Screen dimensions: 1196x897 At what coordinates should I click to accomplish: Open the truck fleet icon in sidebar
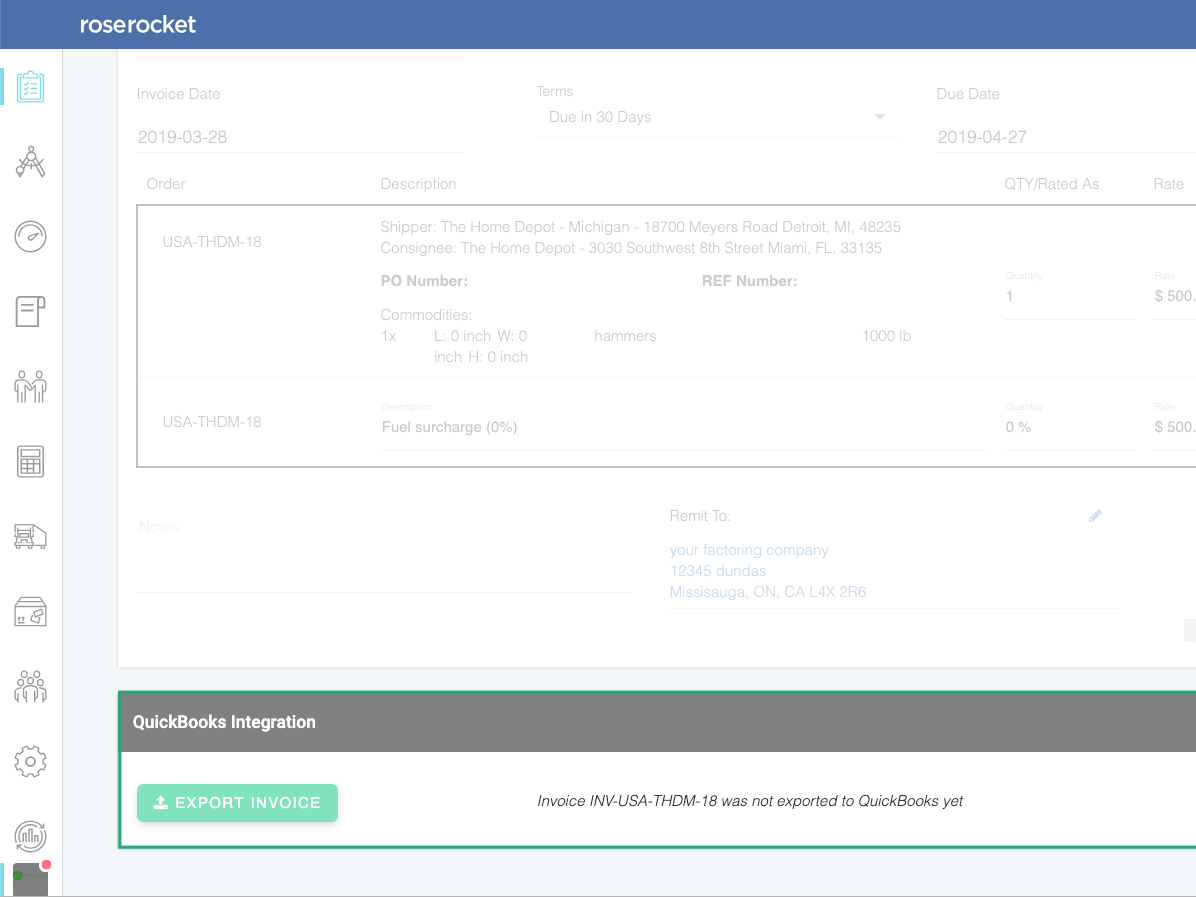click(31, 536)
